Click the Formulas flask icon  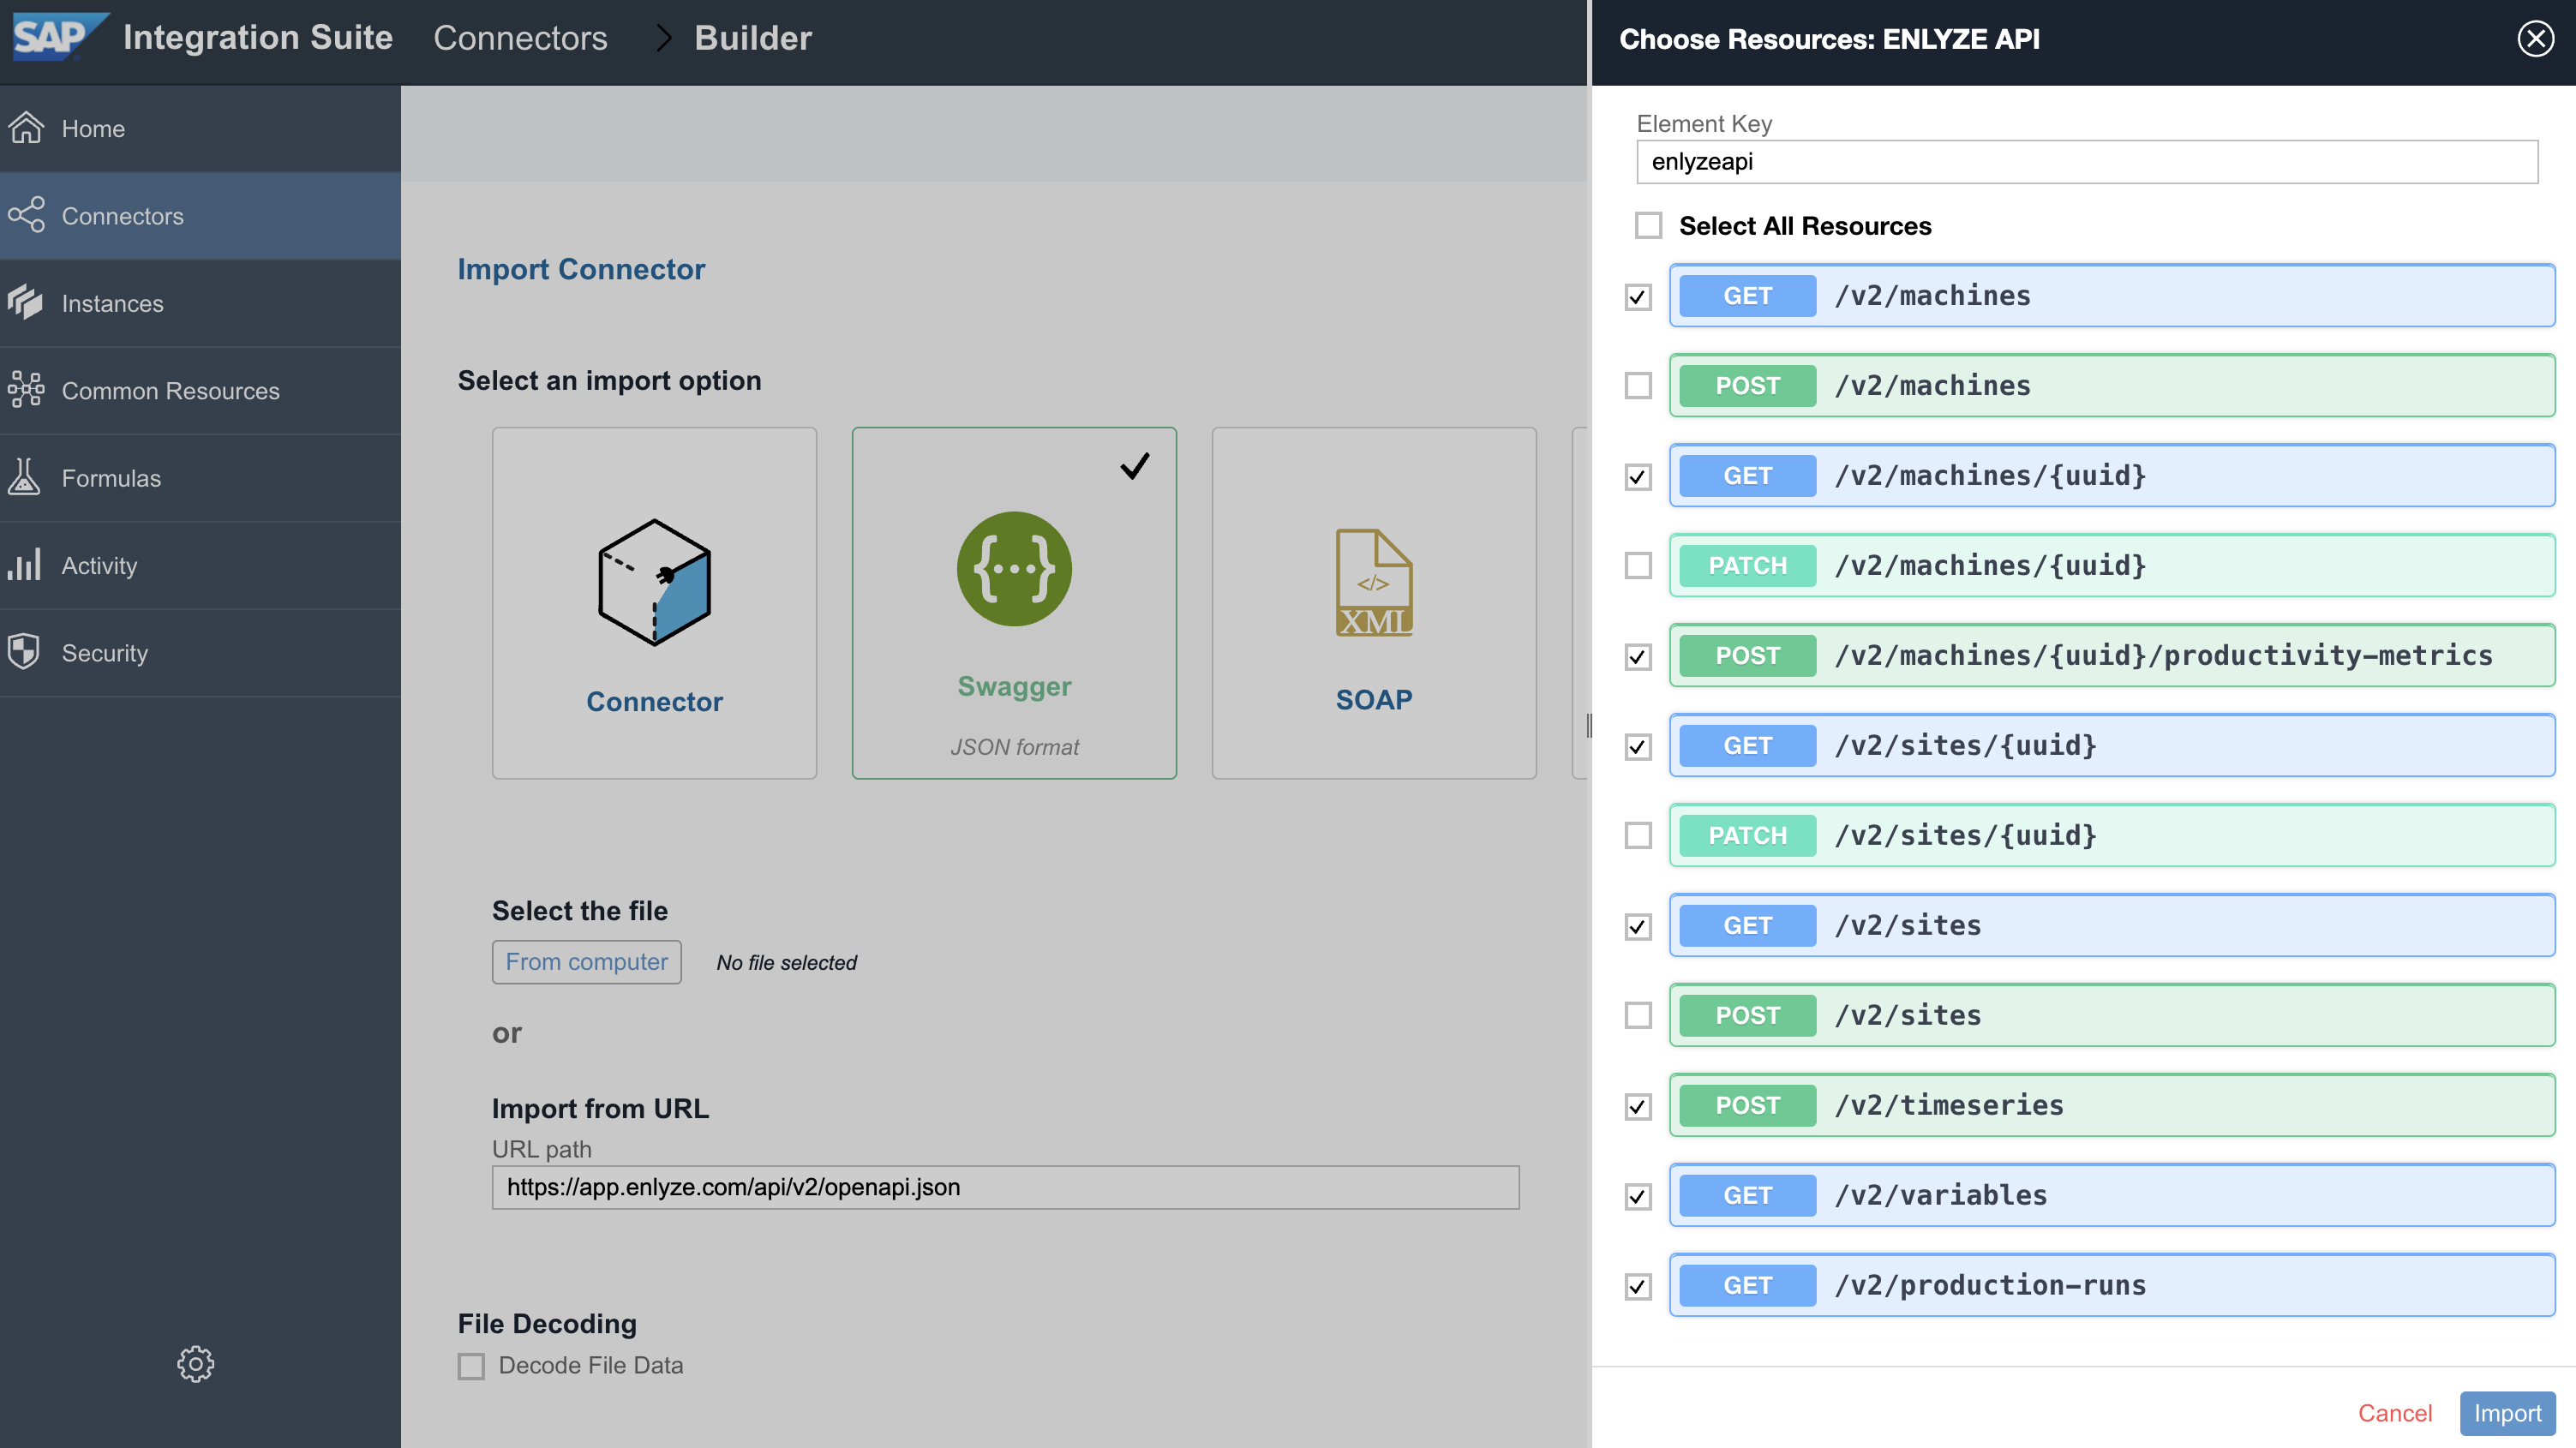click(24, 477)
